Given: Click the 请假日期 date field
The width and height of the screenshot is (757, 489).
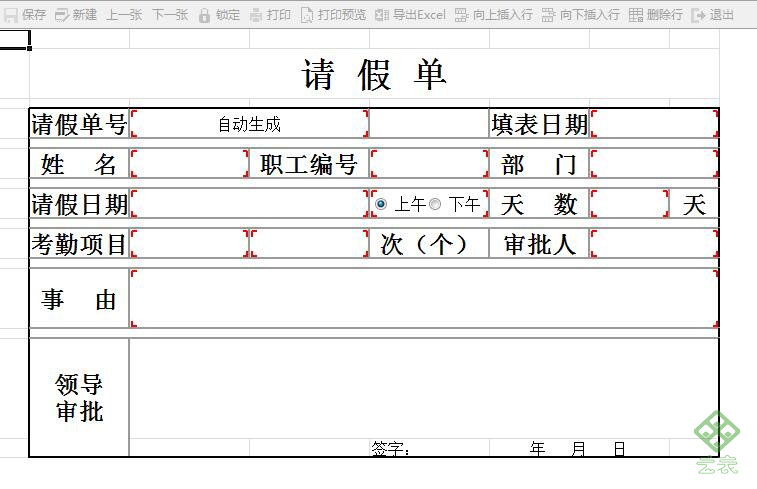Looking at the screenshot, I should 250,204.
